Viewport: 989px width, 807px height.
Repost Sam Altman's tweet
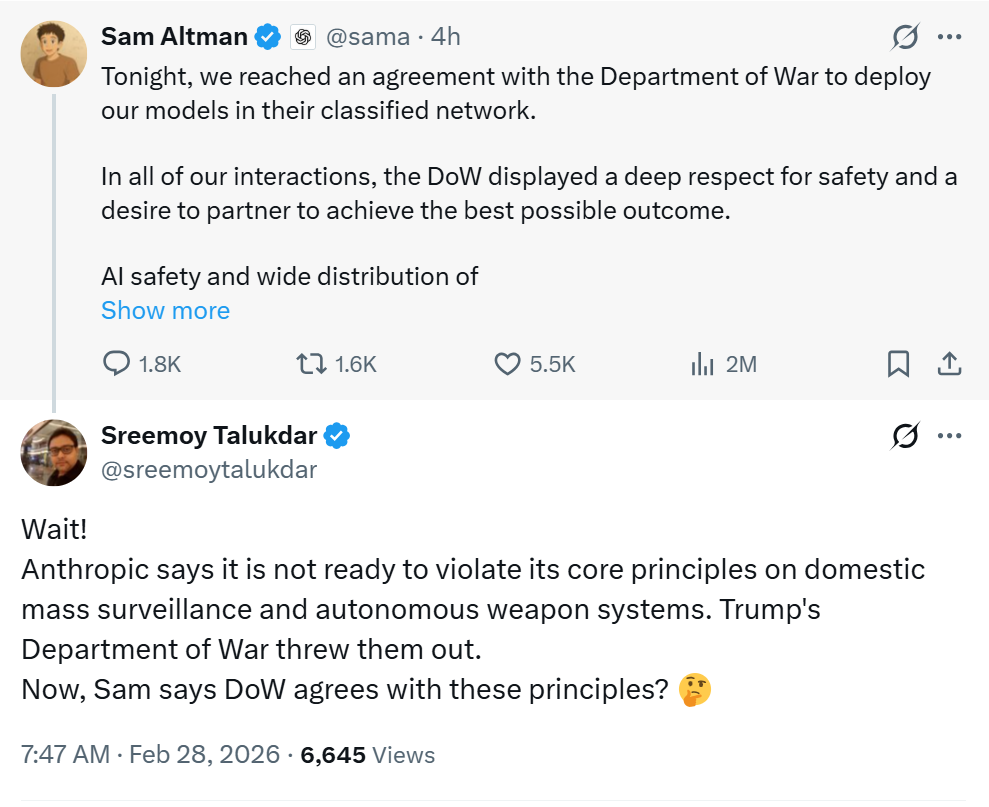click(311, 364)
